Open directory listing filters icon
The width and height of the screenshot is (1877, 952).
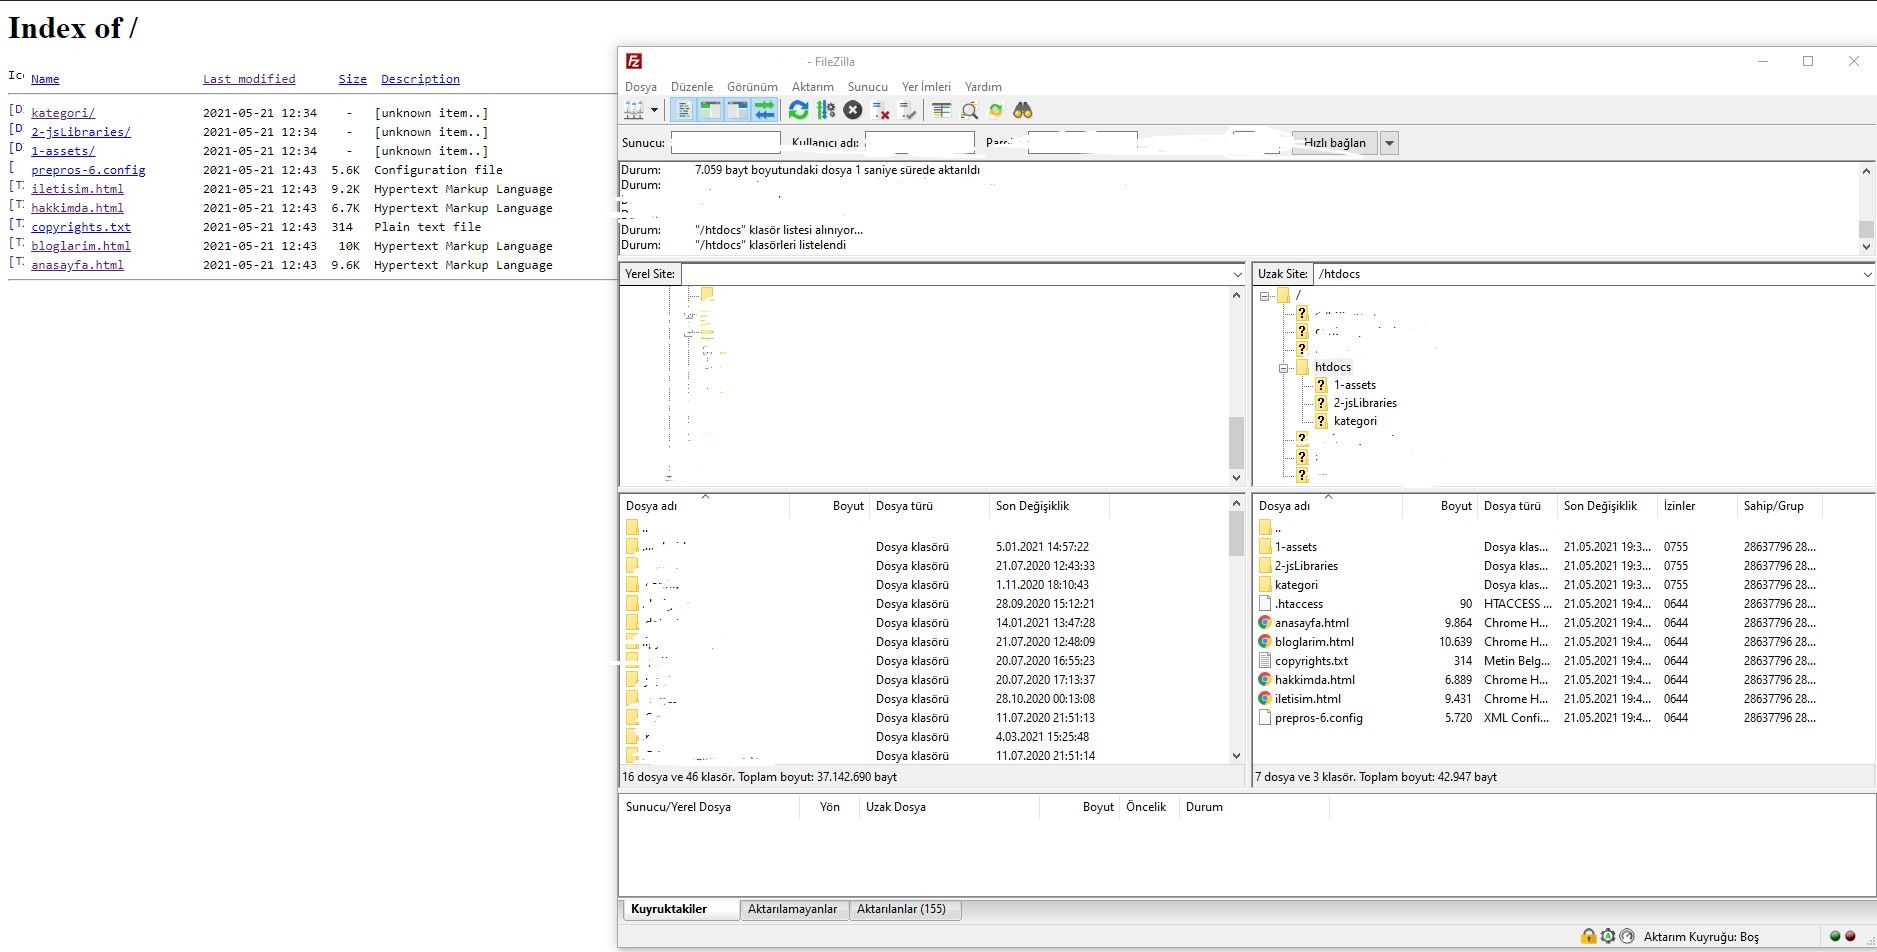pos(941,110)
